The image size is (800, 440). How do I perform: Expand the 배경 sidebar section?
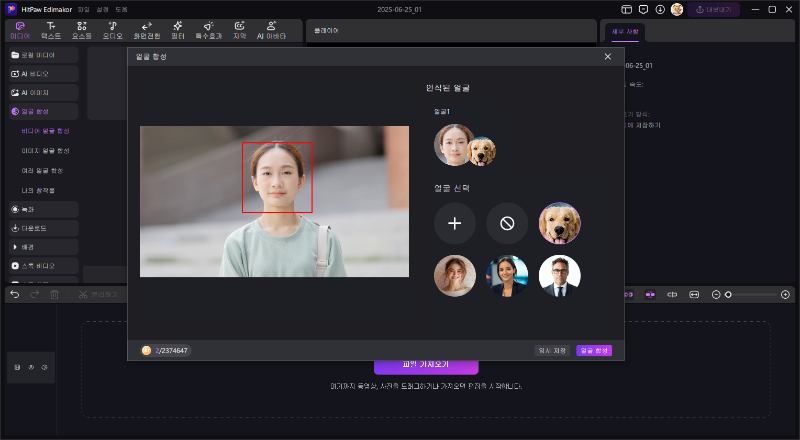point(43,247)
